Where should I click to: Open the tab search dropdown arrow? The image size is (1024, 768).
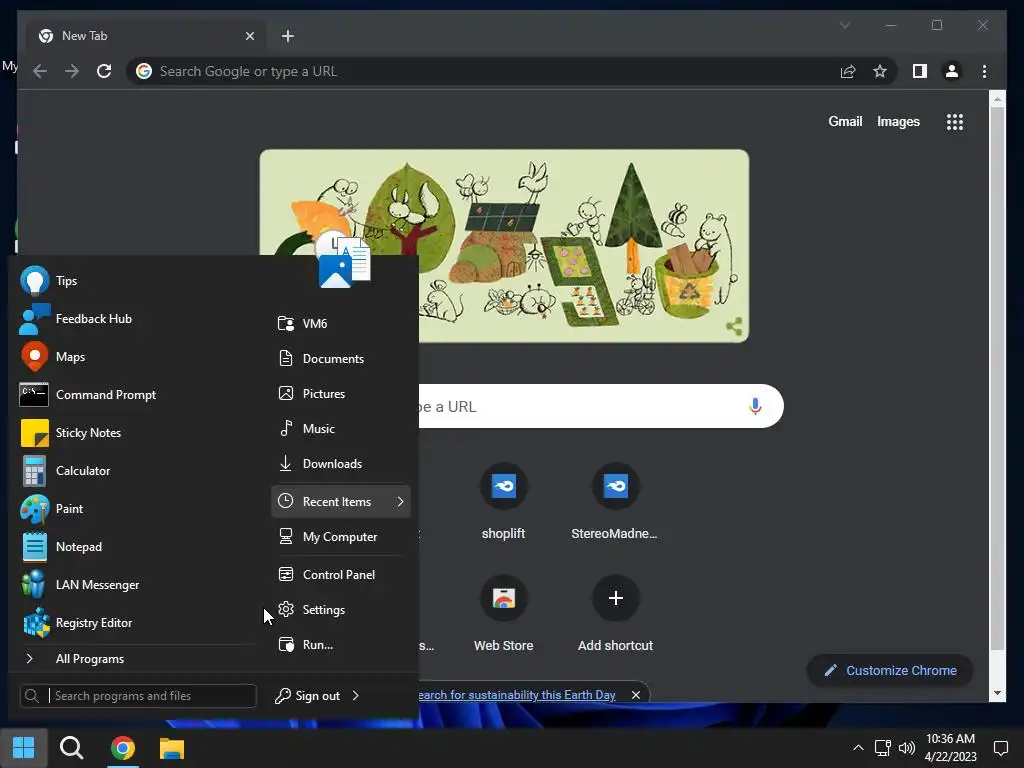click(844, 25)
